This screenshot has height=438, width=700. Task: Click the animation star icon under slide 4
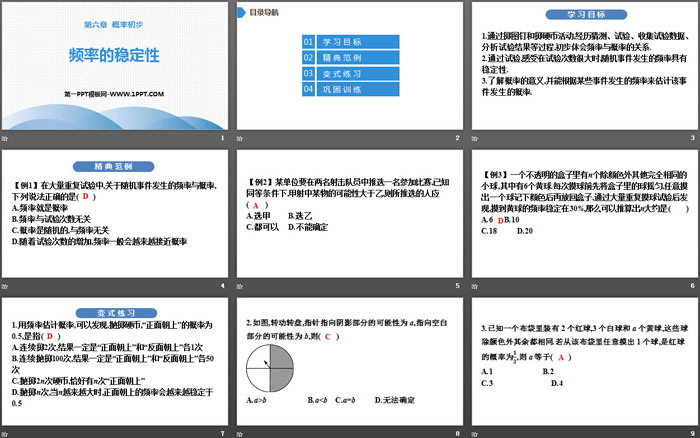5,286
